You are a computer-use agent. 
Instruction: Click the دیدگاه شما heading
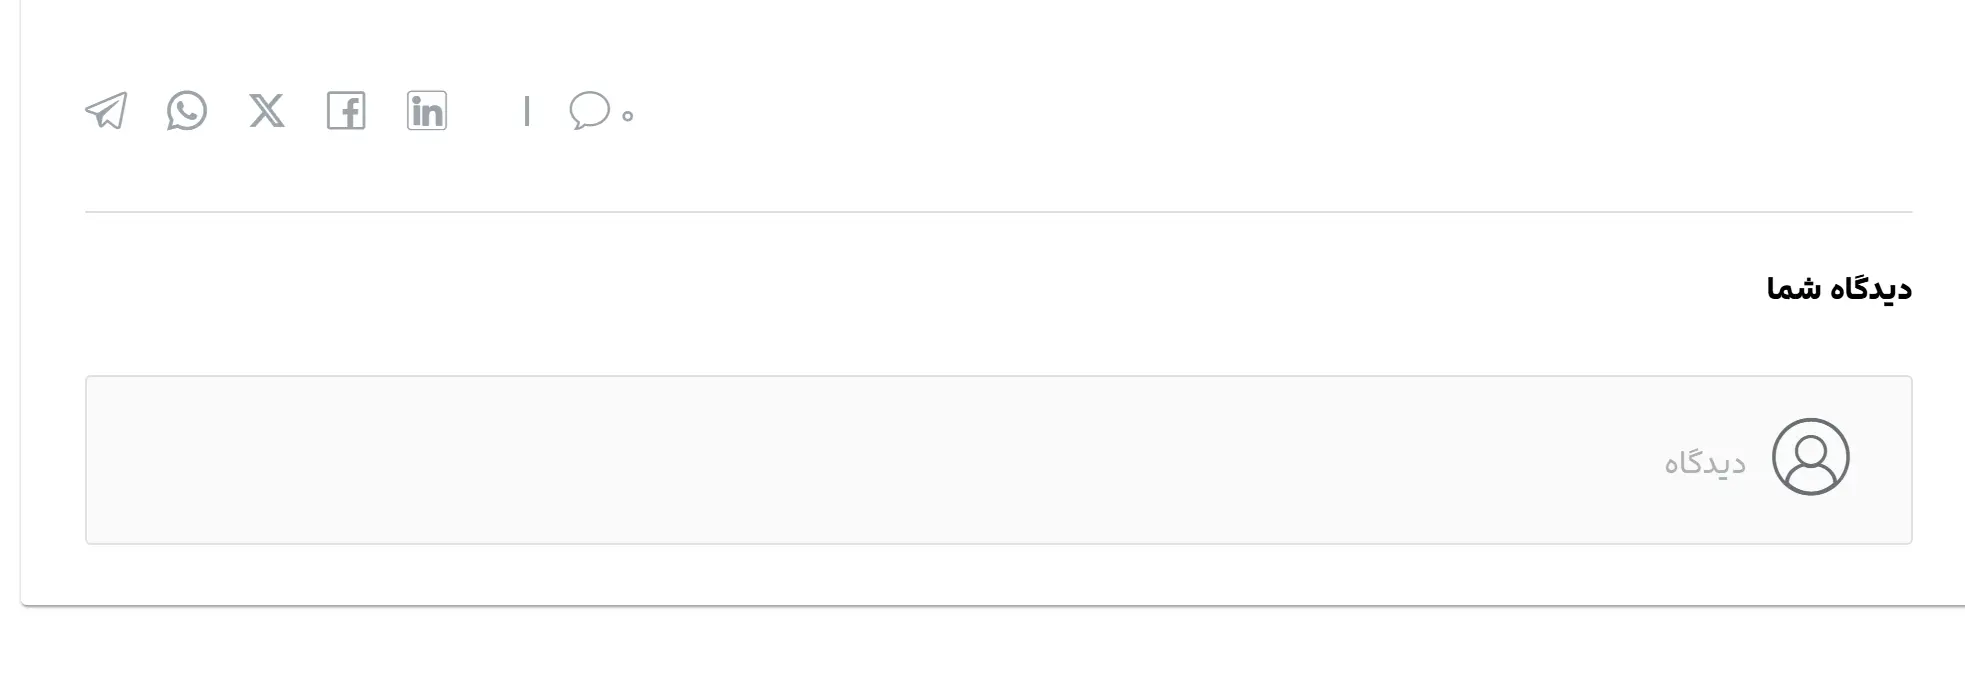[x=1838, y=289]
